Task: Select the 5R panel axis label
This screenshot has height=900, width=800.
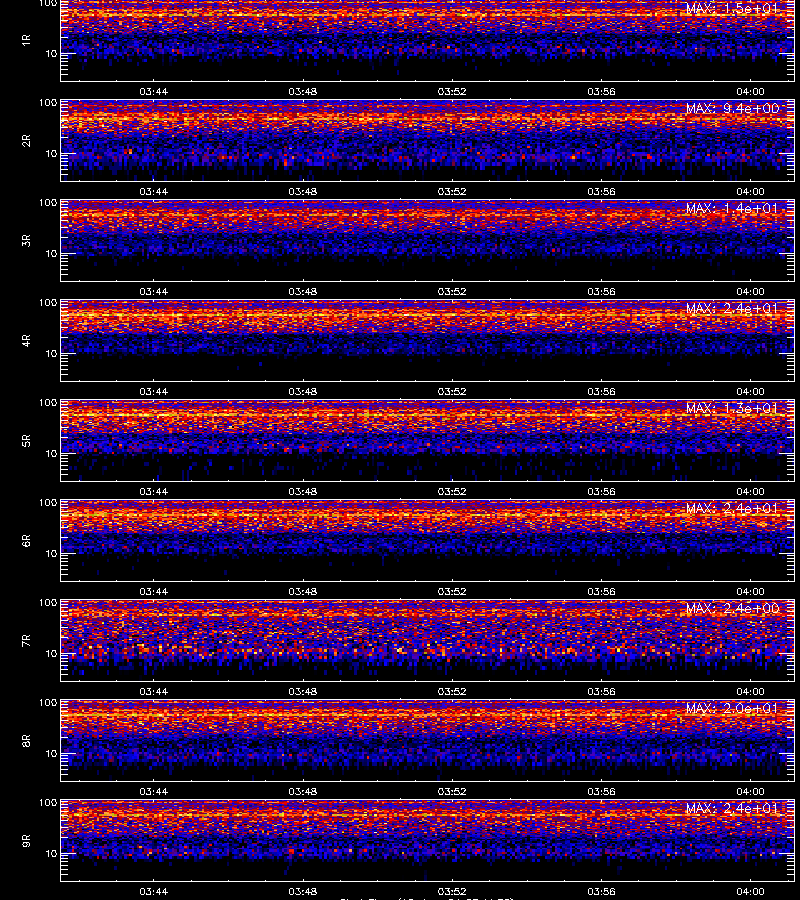Action: (26, 441)
